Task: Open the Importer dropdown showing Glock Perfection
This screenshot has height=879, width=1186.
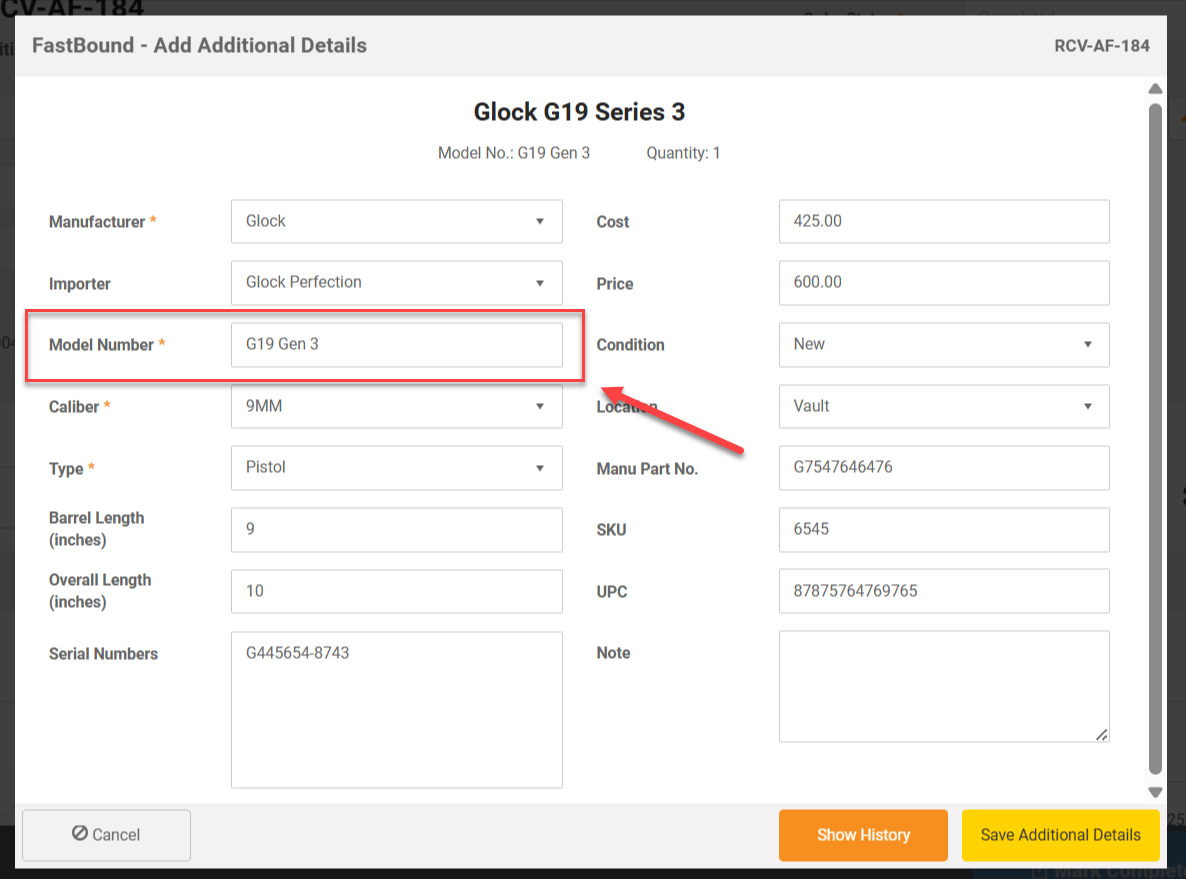Action: [396, 283]
